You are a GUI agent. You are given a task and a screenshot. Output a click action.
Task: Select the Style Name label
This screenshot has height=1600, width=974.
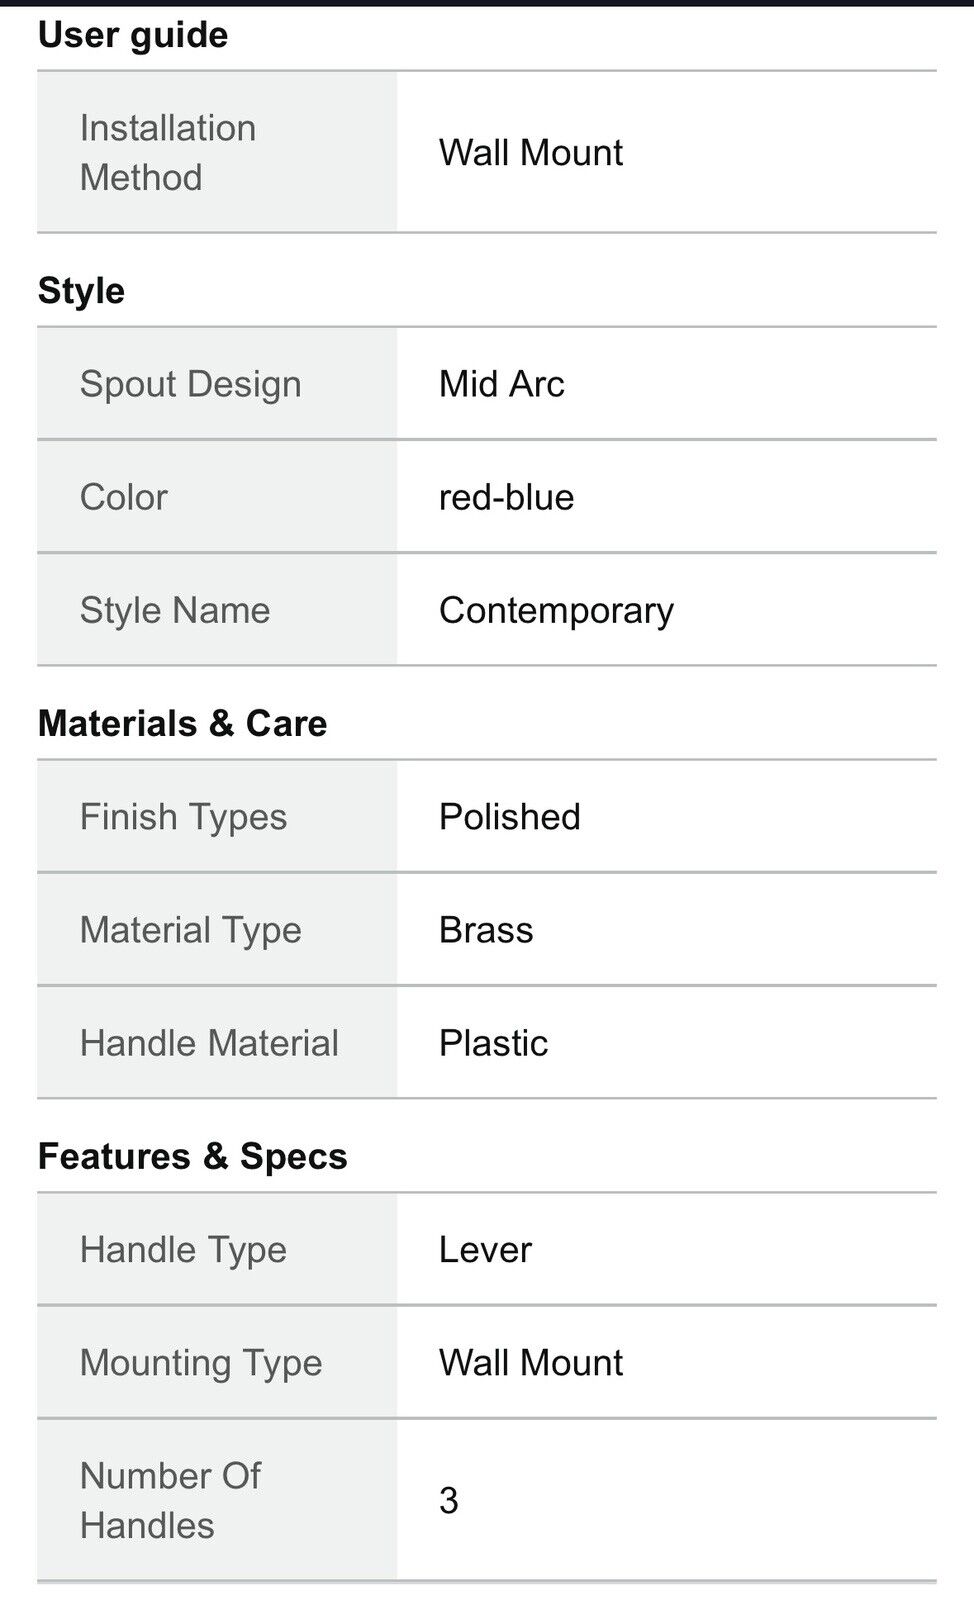click(x=175, y=610)
